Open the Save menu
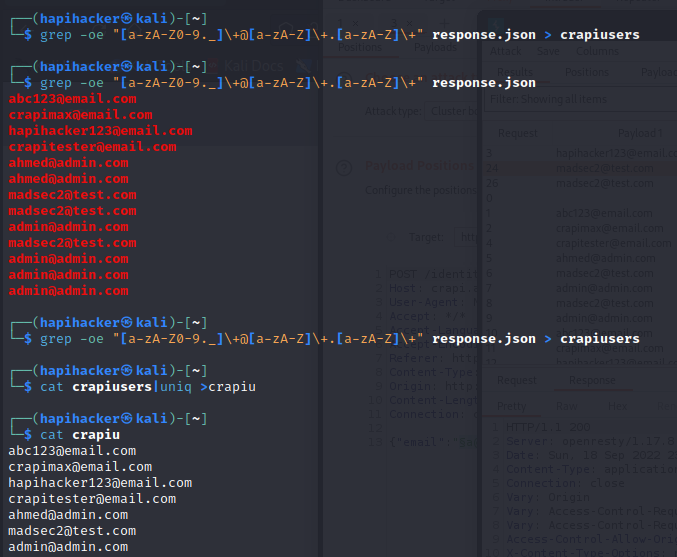Viewport: 677px width, 557px height. click(x=548, y=49)
